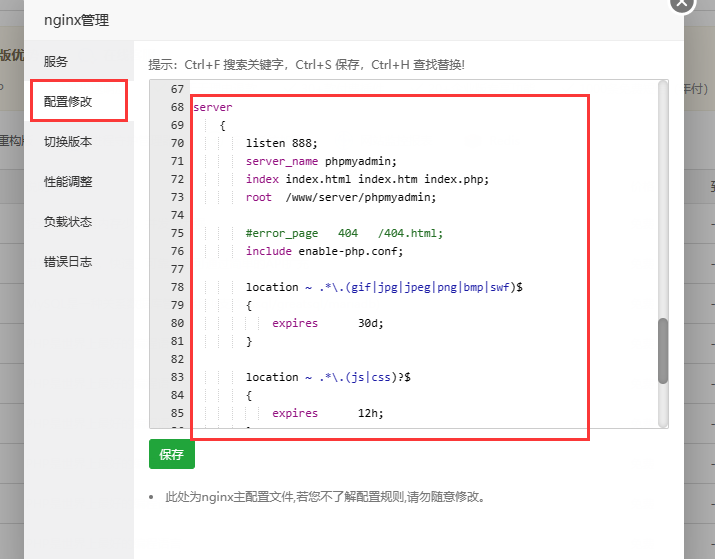Close the nginx管理 dialog

(x=682, y=4)
